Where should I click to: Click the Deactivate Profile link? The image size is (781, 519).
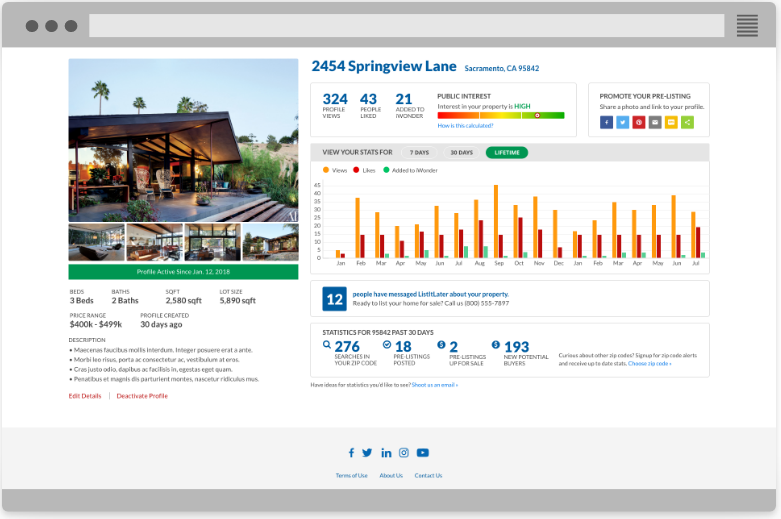click(142, 396)
